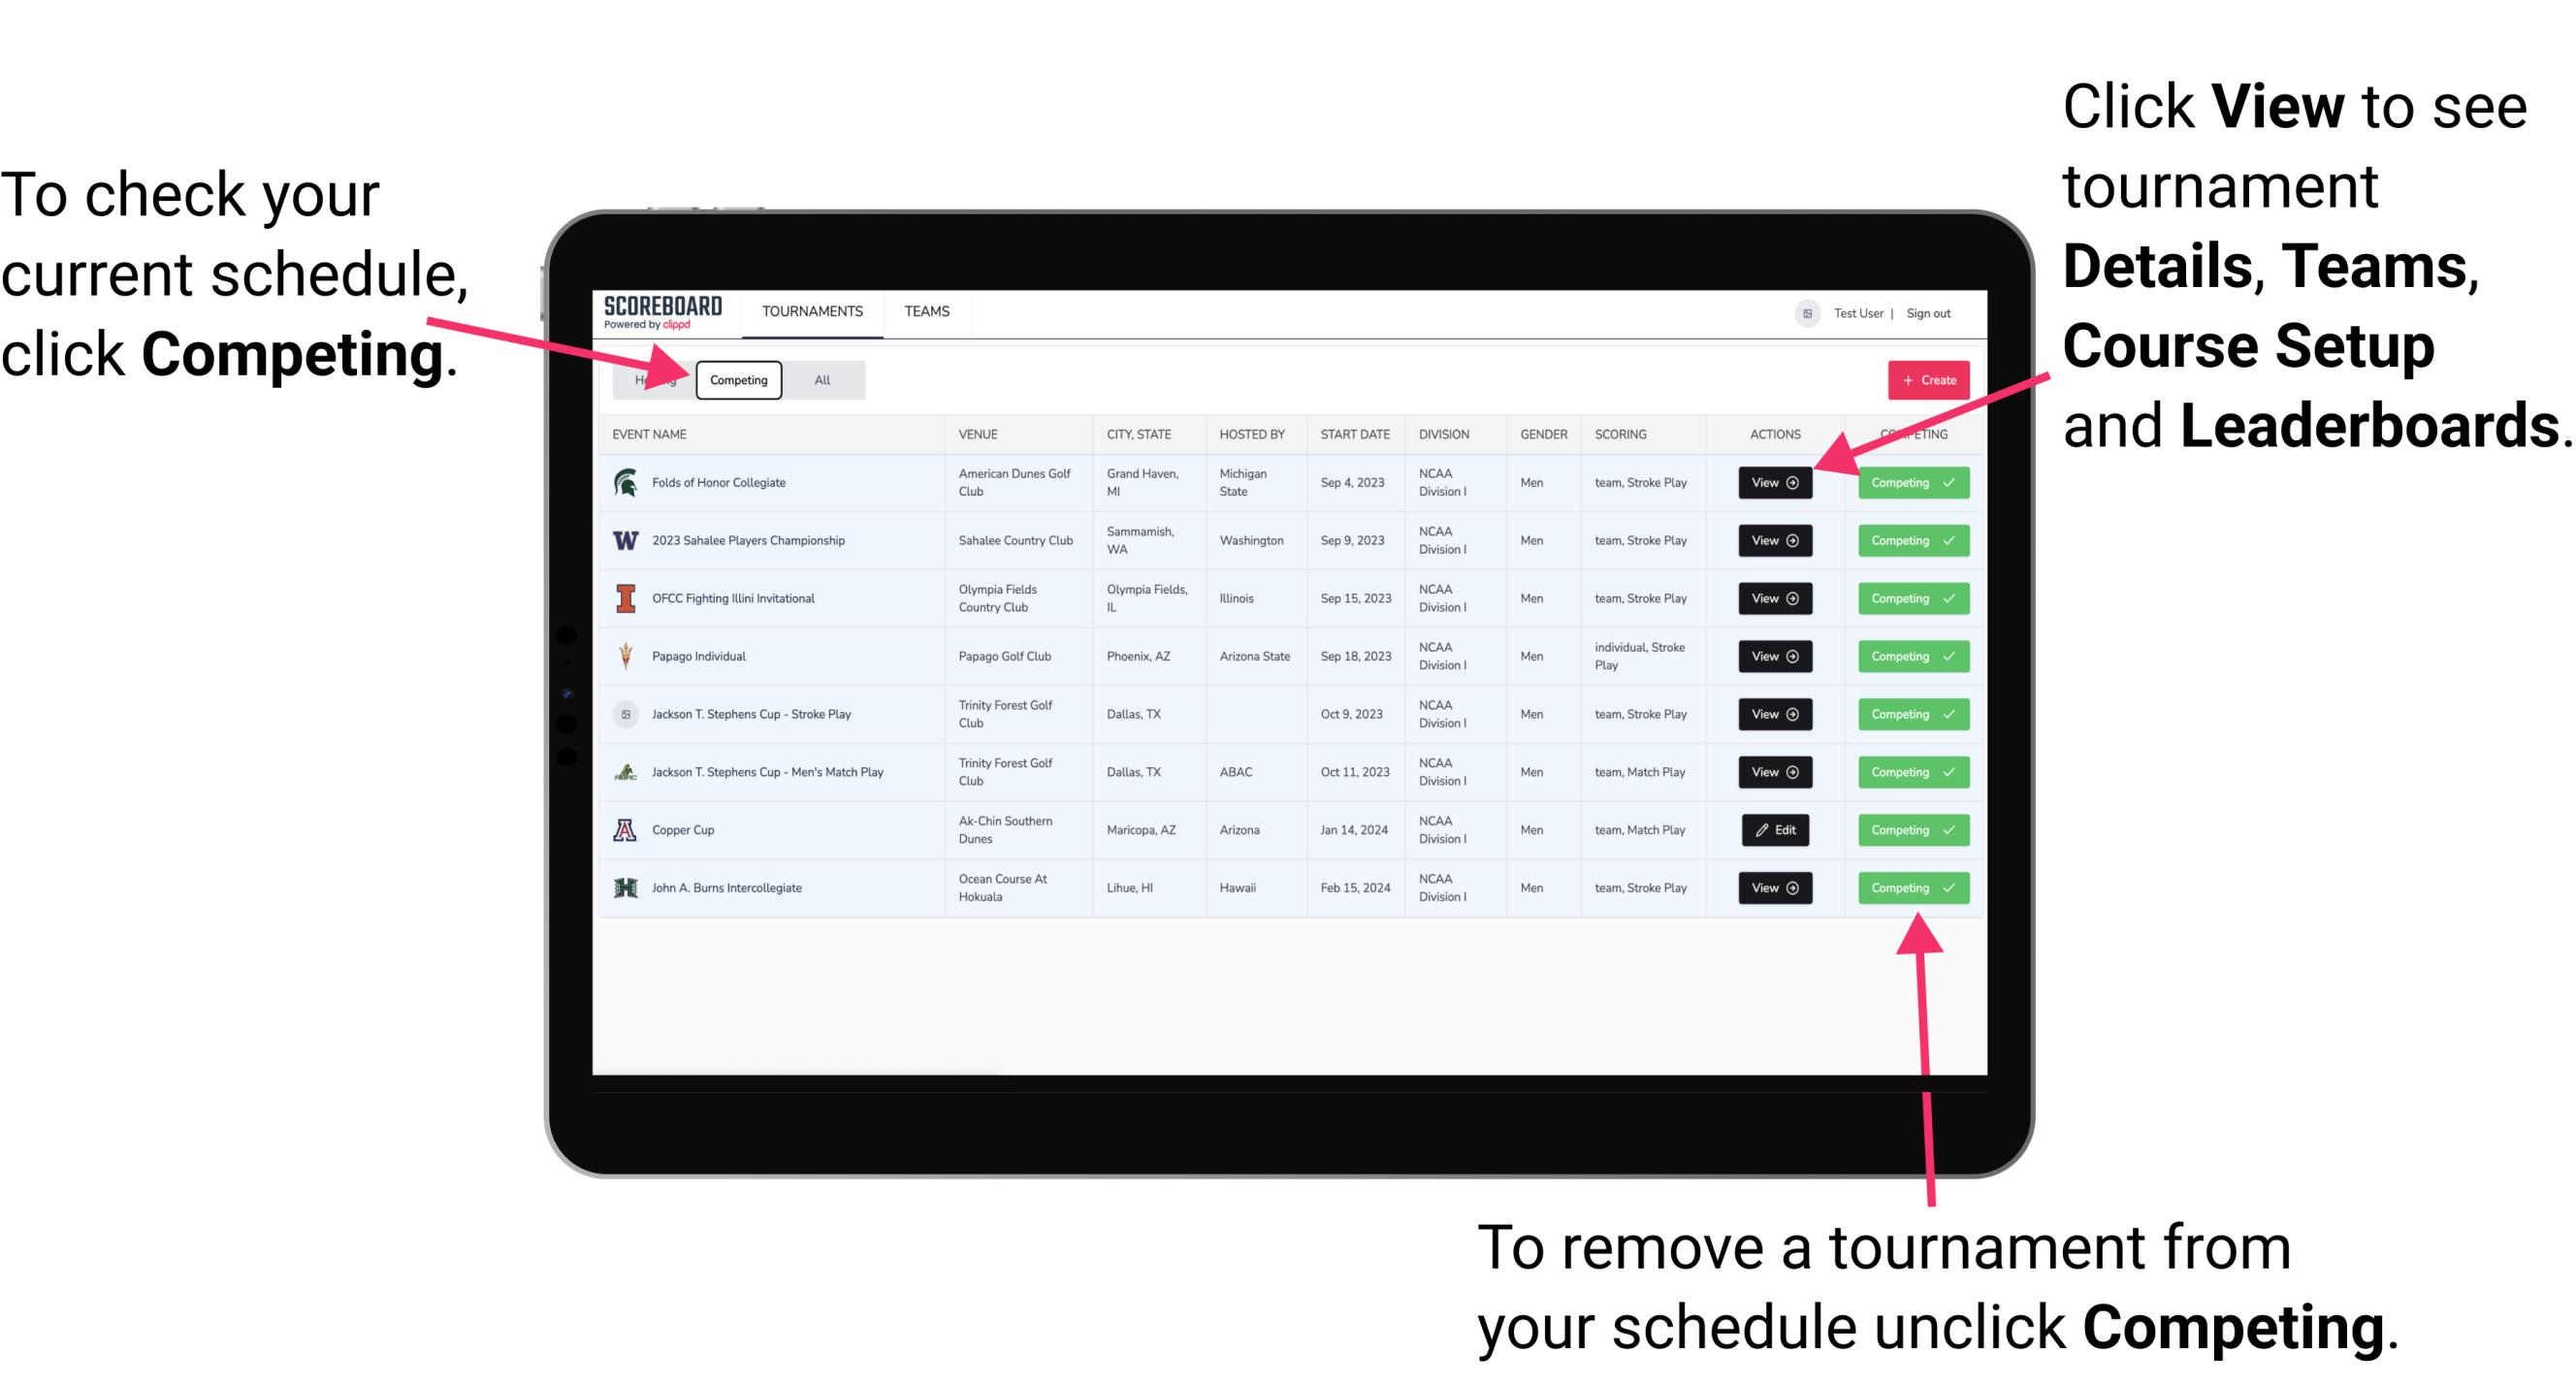Click the View icon for John A. Burns Intercollegiate

1773,887
